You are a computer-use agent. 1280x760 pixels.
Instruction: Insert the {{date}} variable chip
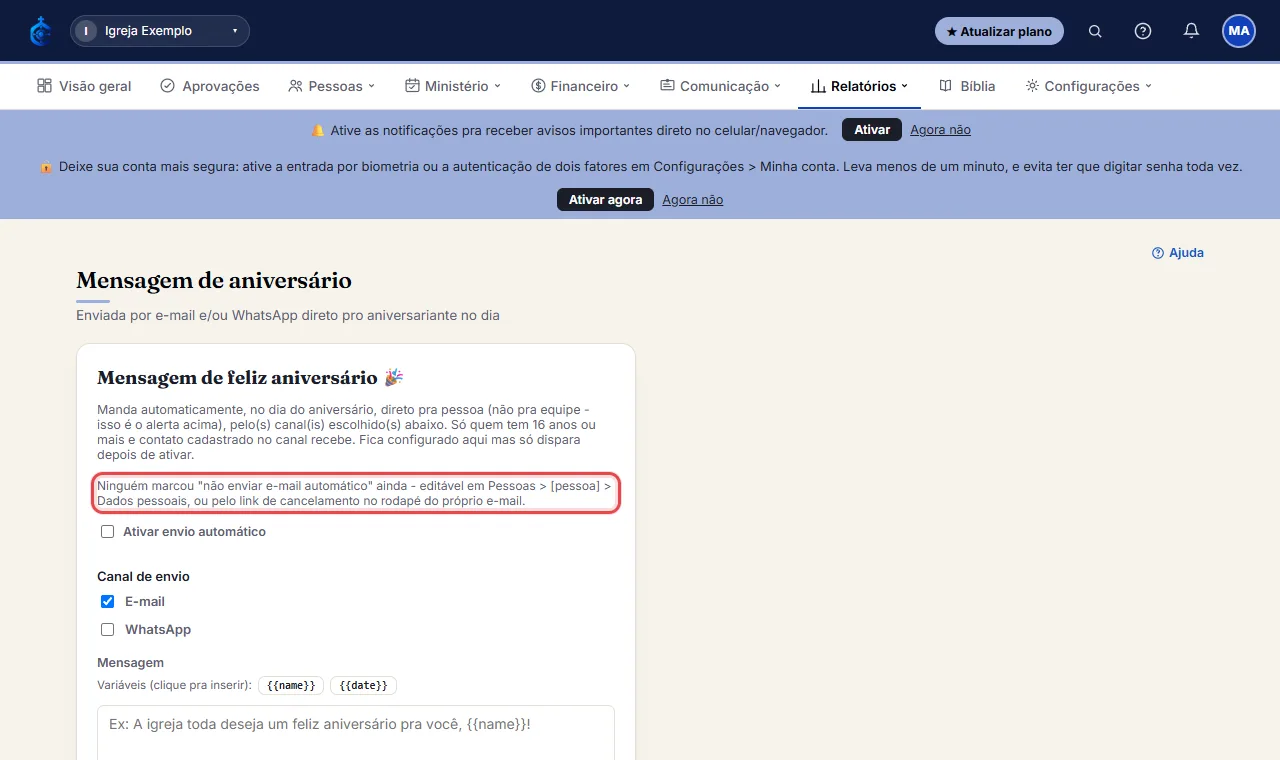pos(364,685)
